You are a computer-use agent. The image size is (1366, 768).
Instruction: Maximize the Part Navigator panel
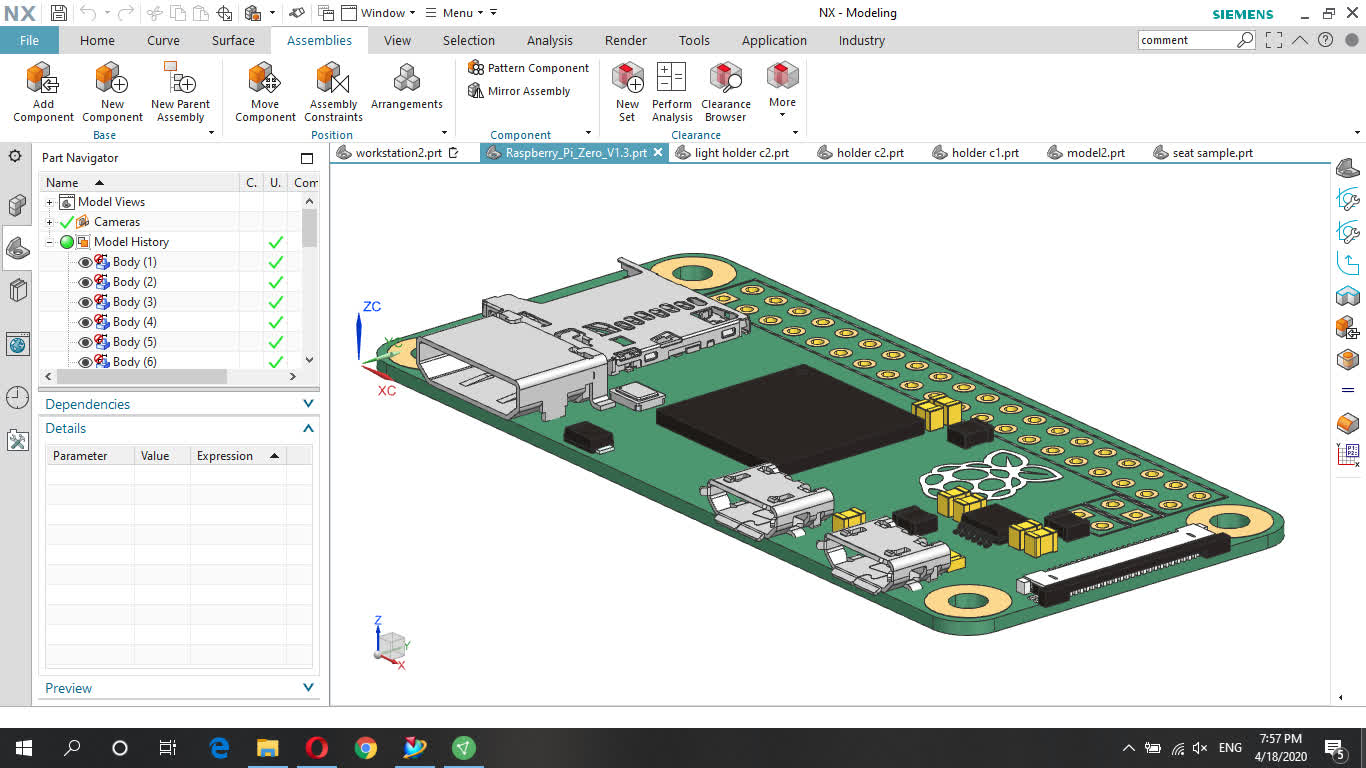tap(307, 158)
